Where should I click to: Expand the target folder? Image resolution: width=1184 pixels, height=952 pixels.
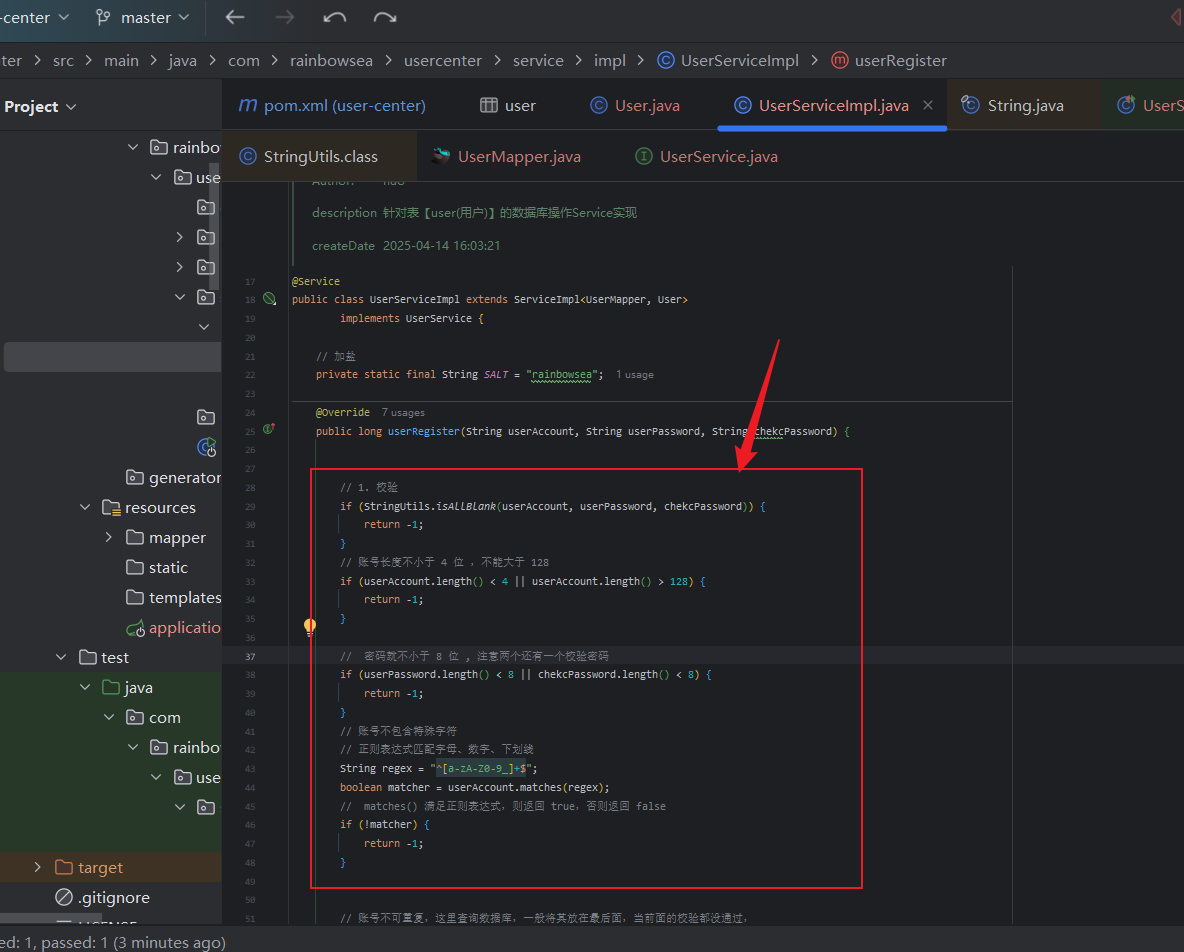(38, 868)
